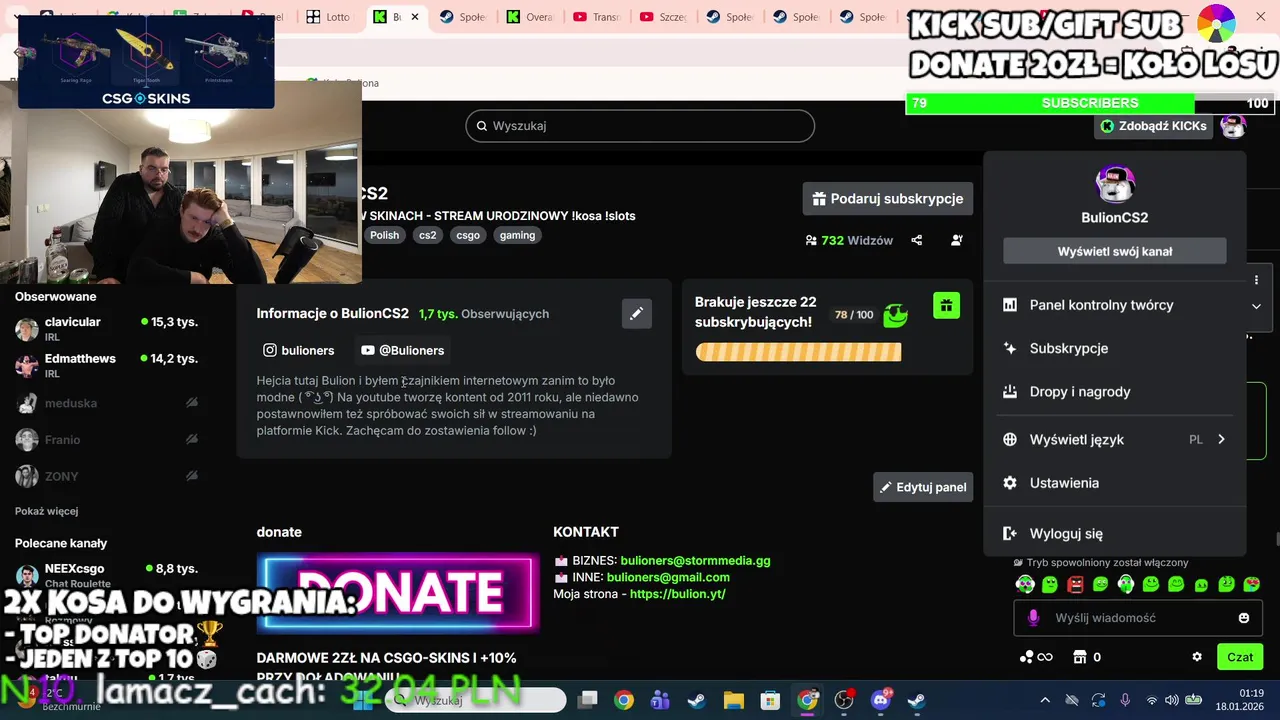Open the YouTube @Bulioners link
The height and width of the screenshot is (720, 1280).
tap(402, 350)
